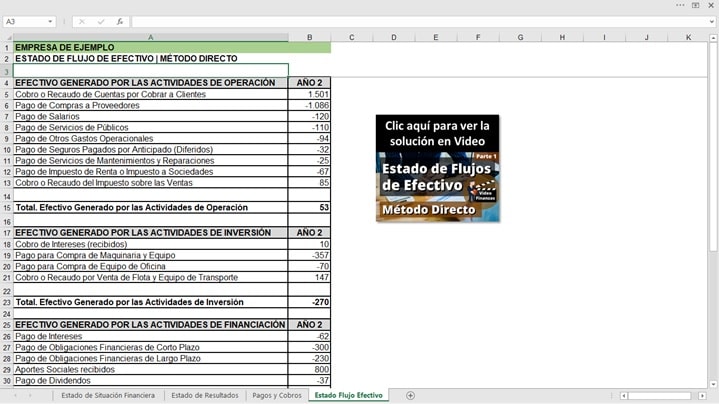Click previous sheet navigation arrow

[x=16, y=396]
